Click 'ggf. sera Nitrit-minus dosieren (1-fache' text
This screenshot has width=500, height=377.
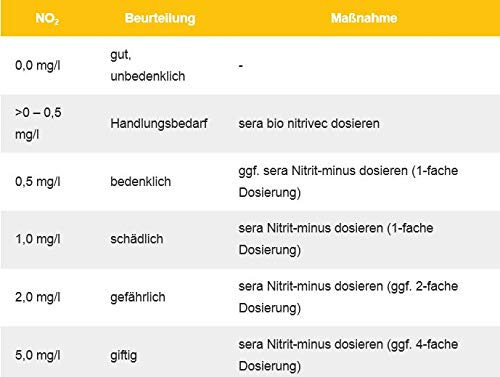(348, 171)
